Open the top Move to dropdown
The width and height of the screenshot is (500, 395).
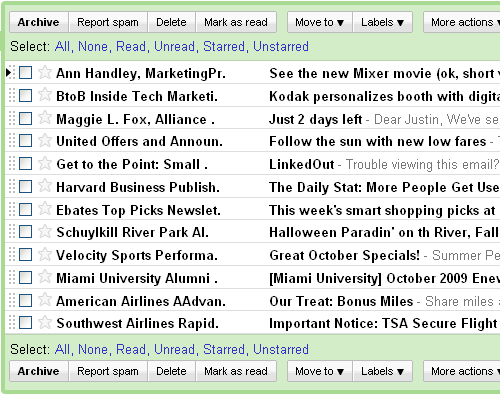coord(320,22)
